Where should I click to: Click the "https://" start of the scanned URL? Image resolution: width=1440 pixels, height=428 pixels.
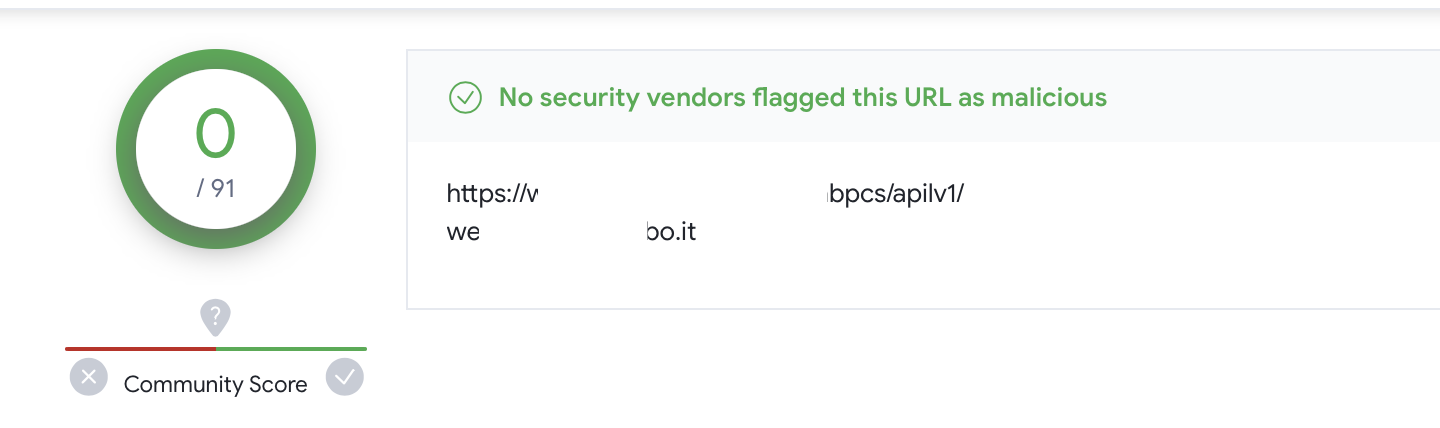[486, 193]
